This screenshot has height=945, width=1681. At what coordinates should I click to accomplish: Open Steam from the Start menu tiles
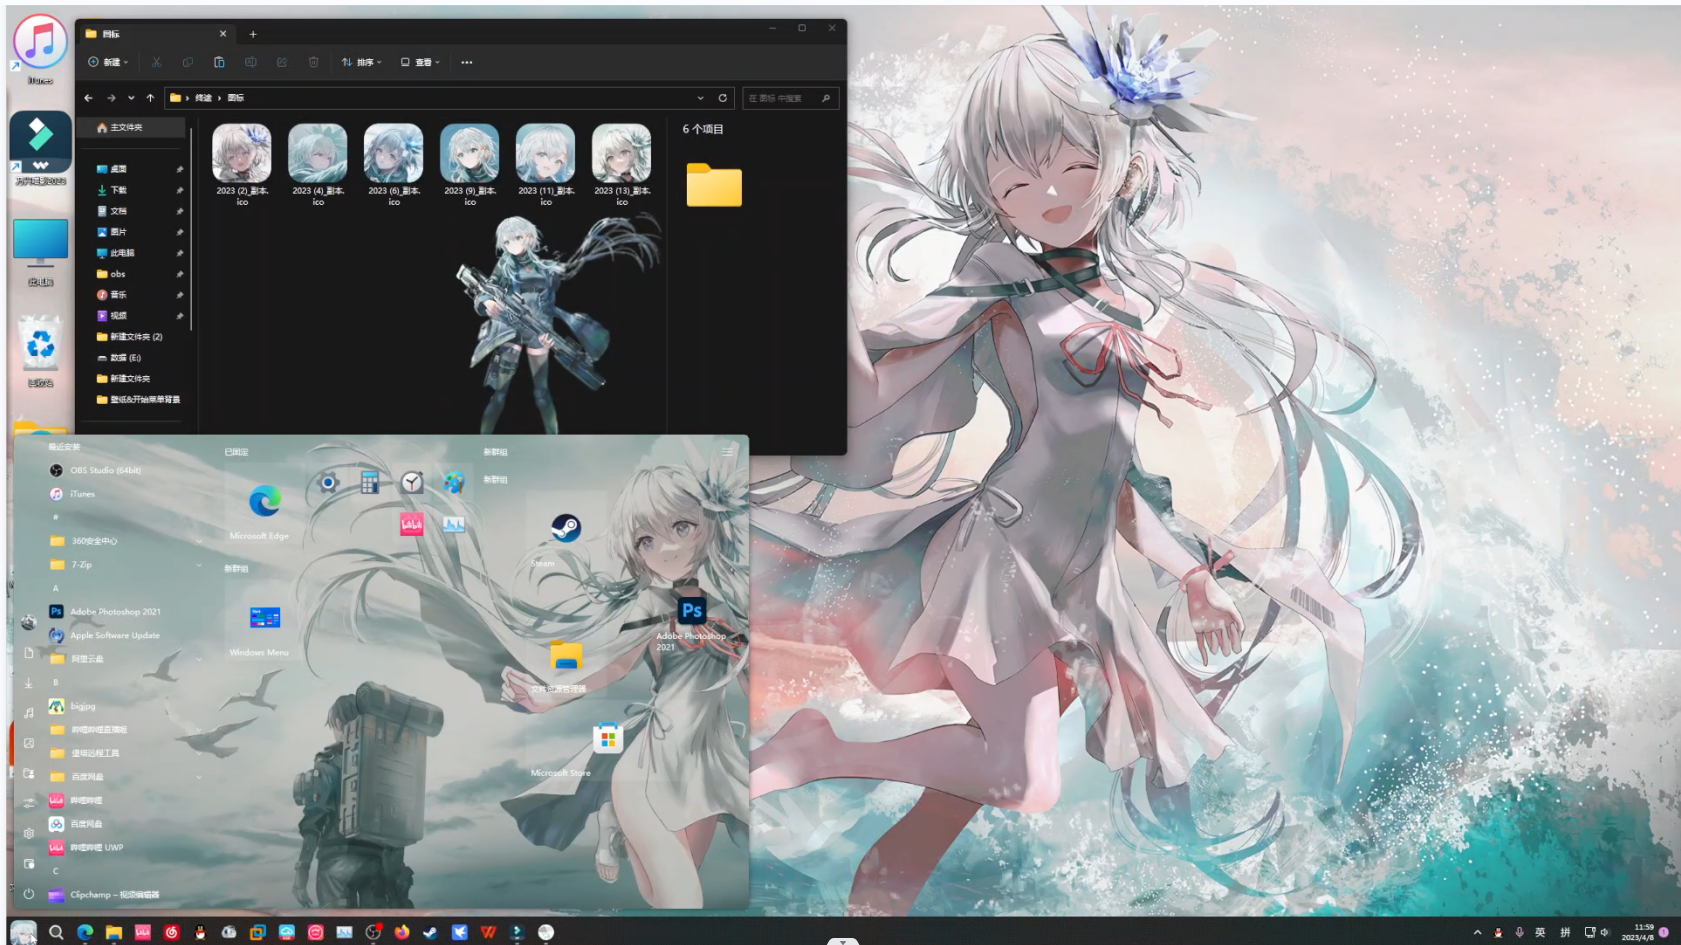[x=566, y=529]
